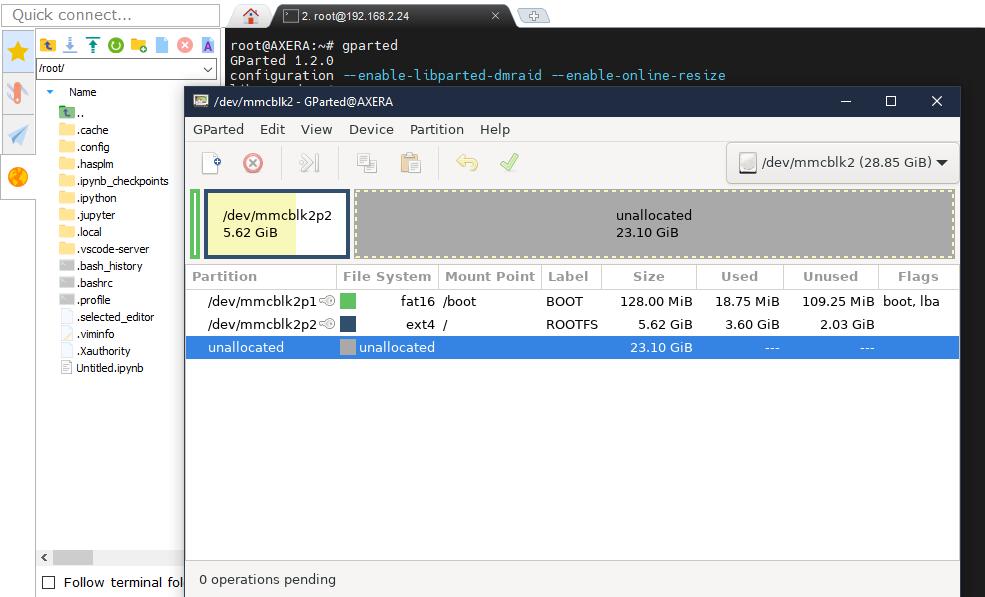
Task: Click the scroll left arrow in file browser
Action: (44, 557)
